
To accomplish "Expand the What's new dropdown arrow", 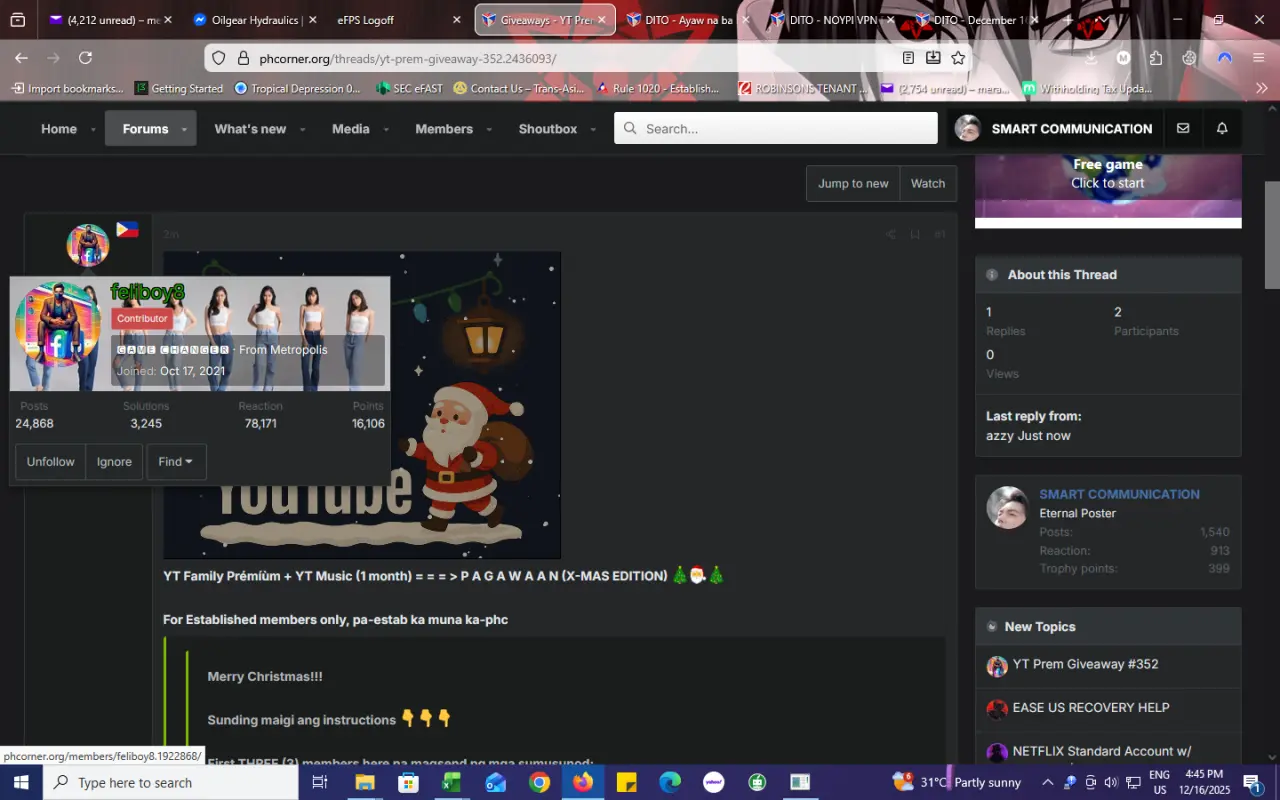I will pyautogui.click(x=303, y=129).
